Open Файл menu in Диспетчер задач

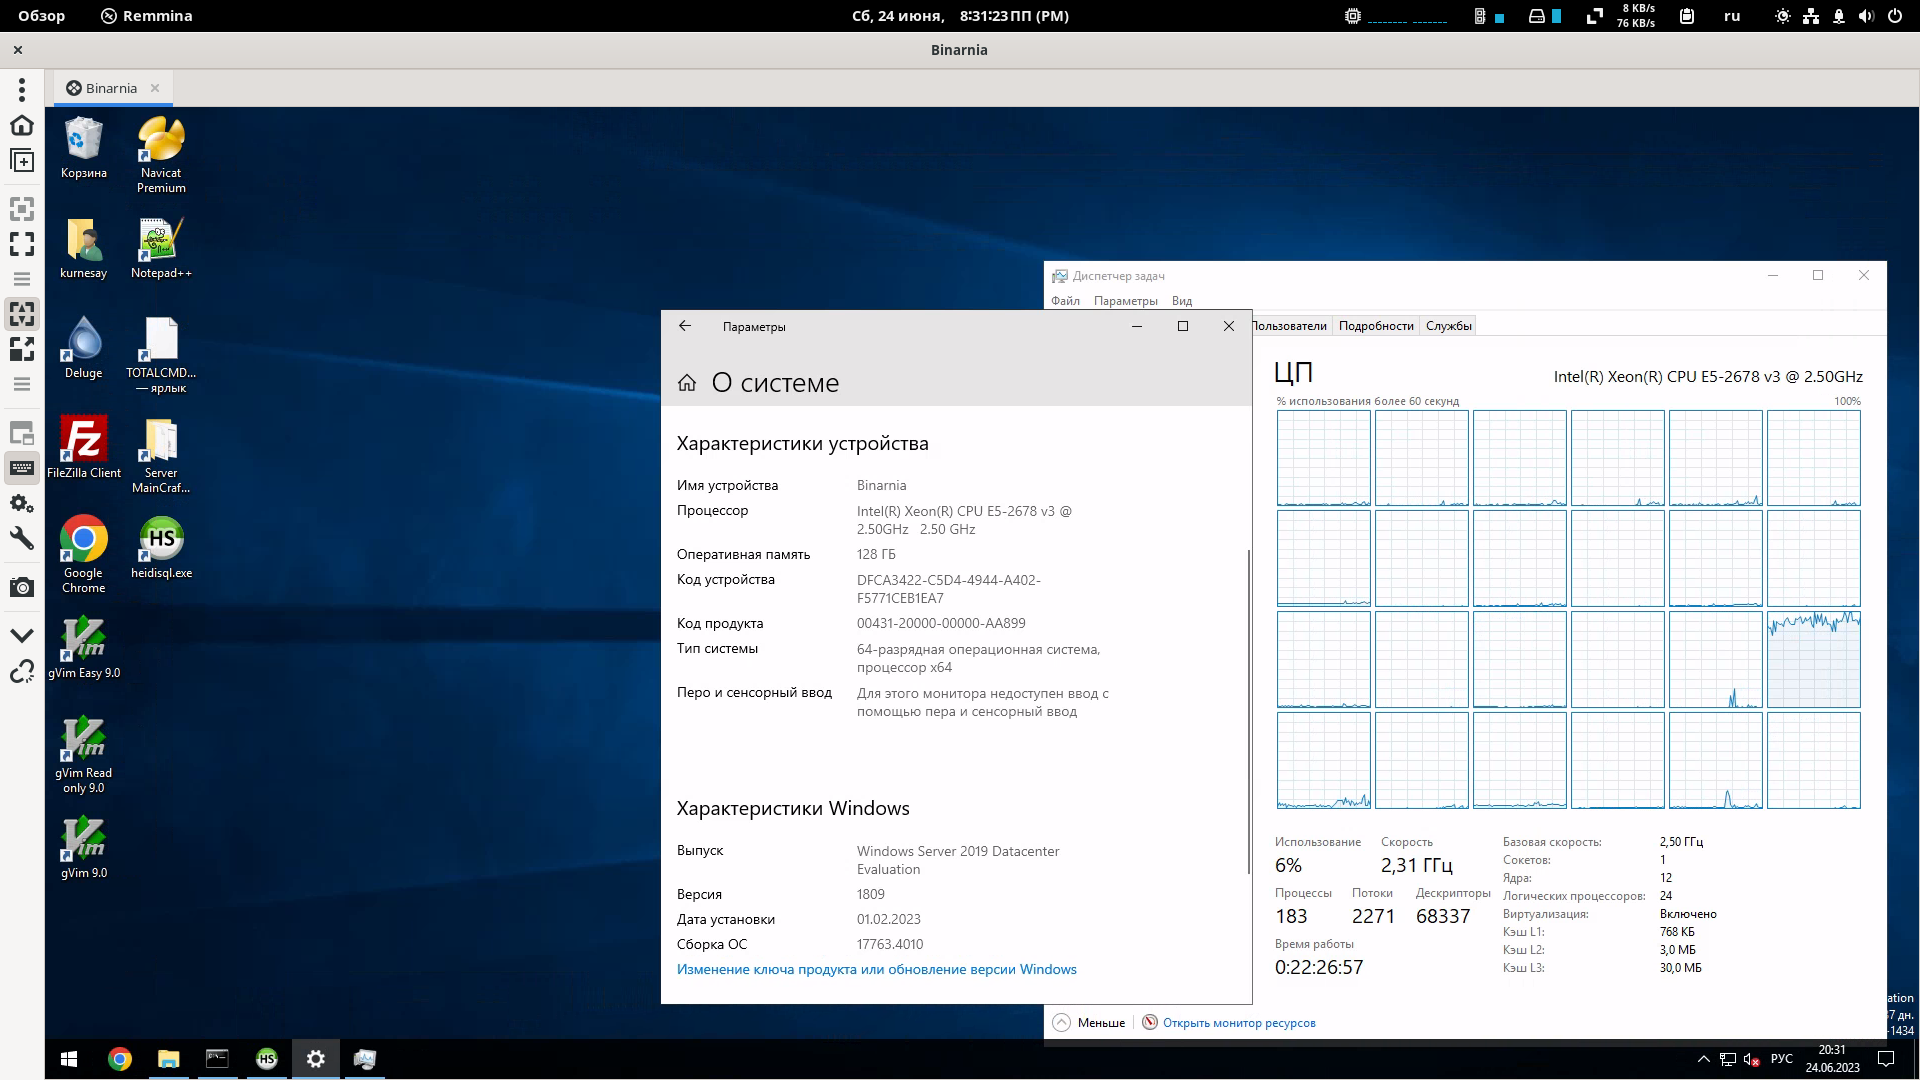(1065, 301)
